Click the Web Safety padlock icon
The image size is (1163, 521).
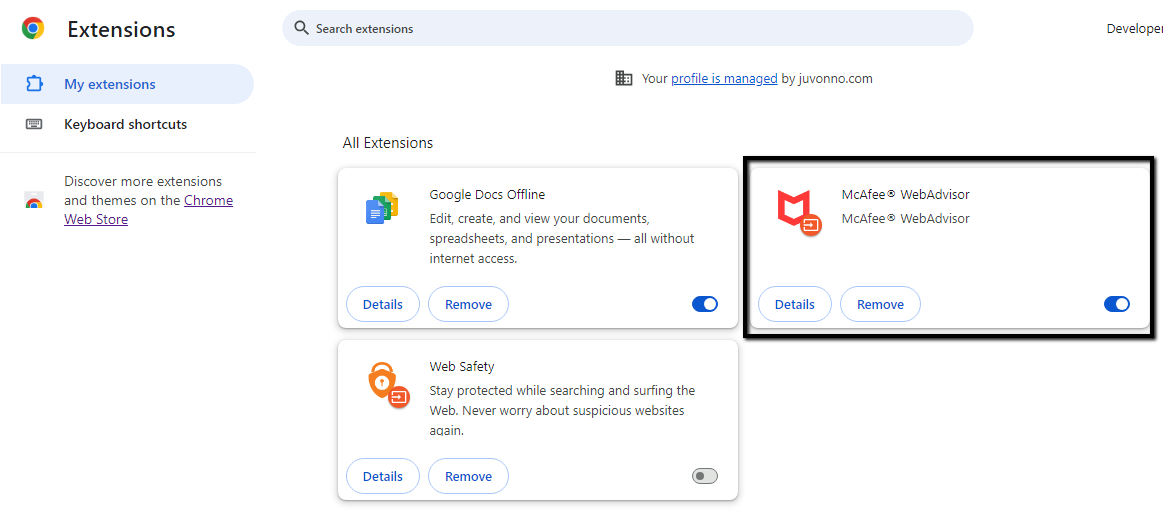pos(388,384)
